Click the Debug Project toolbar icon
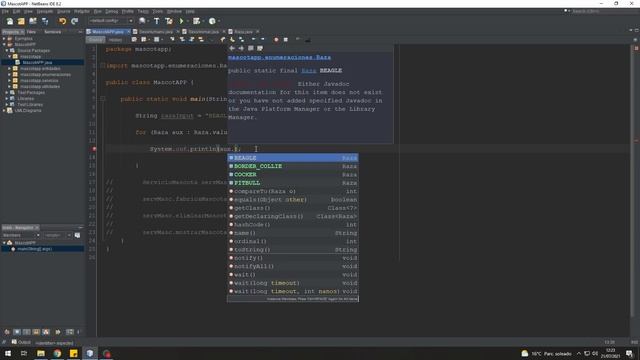Image resolution: width=640 pixels, height=360 pixels. point(196,21)
